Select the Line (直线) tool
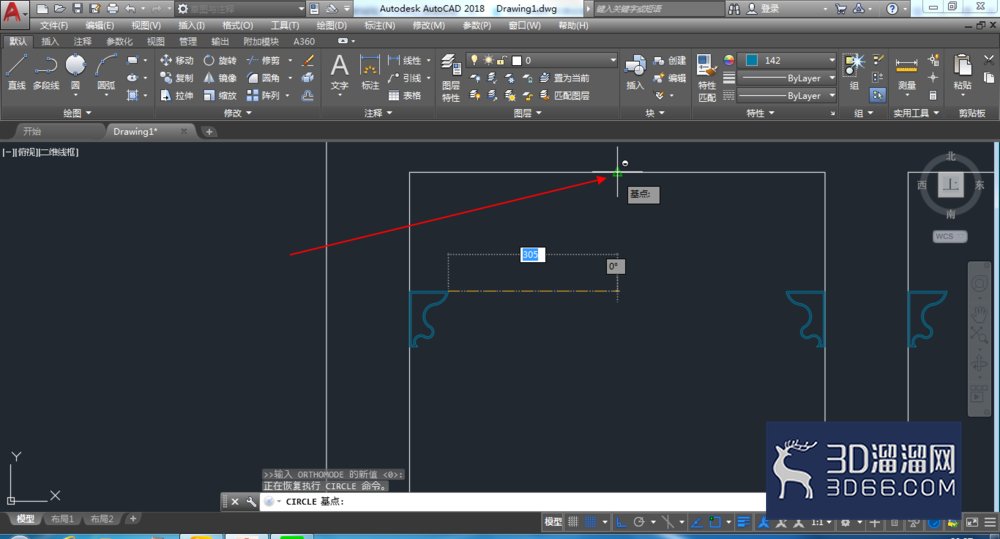The image size is (1000, 539). 16,71
